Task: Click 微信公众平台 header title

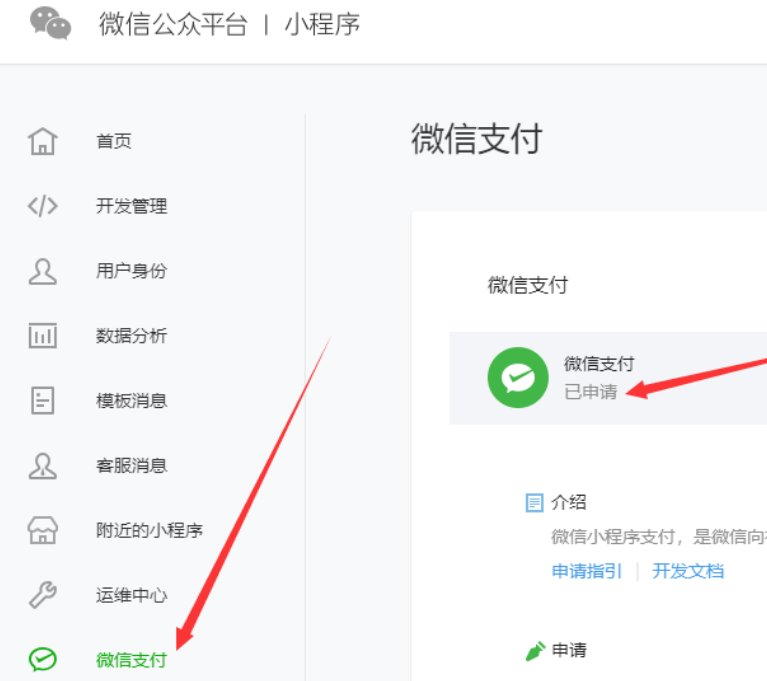Action: [173, 23]
